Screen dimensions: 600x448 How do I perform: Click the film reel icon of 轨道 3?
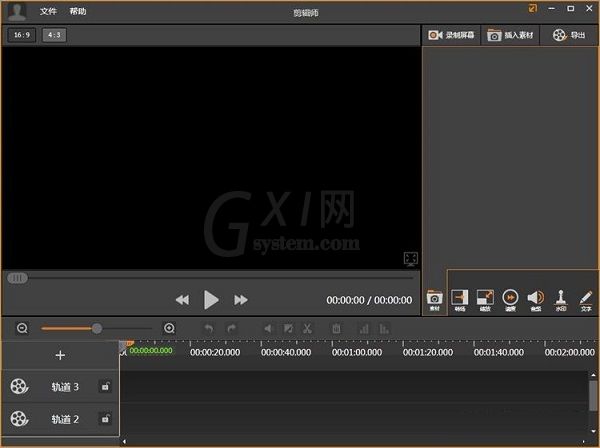coord(19,386)
